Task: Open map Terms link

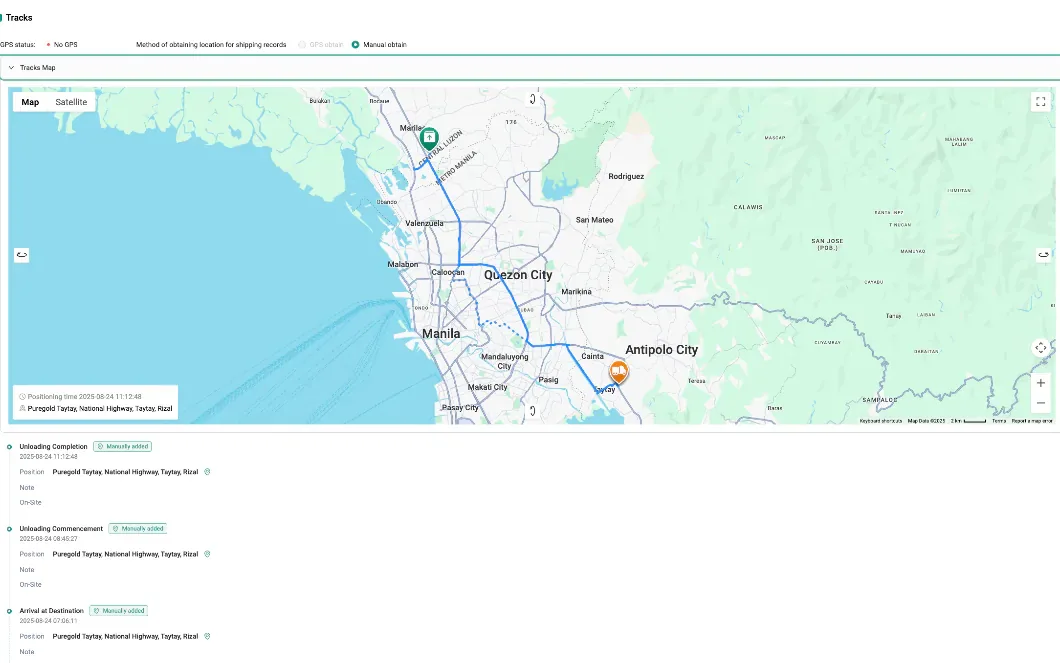Action: click(x=998, y=421)
